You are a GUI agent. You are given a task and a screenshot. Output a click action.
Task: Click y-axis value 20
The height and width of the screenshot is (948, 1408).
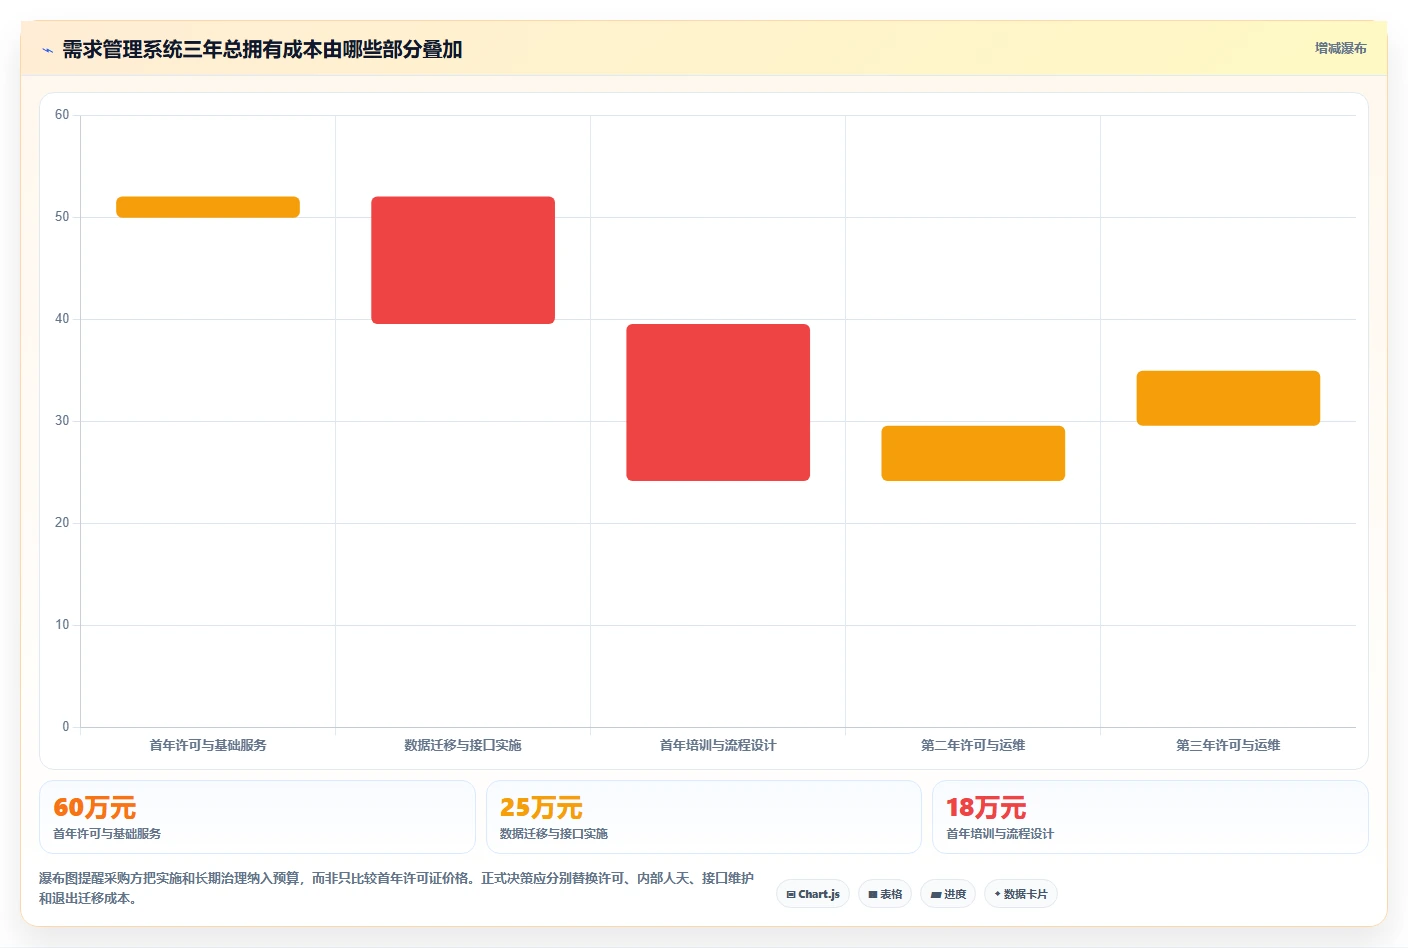point(62,523)
